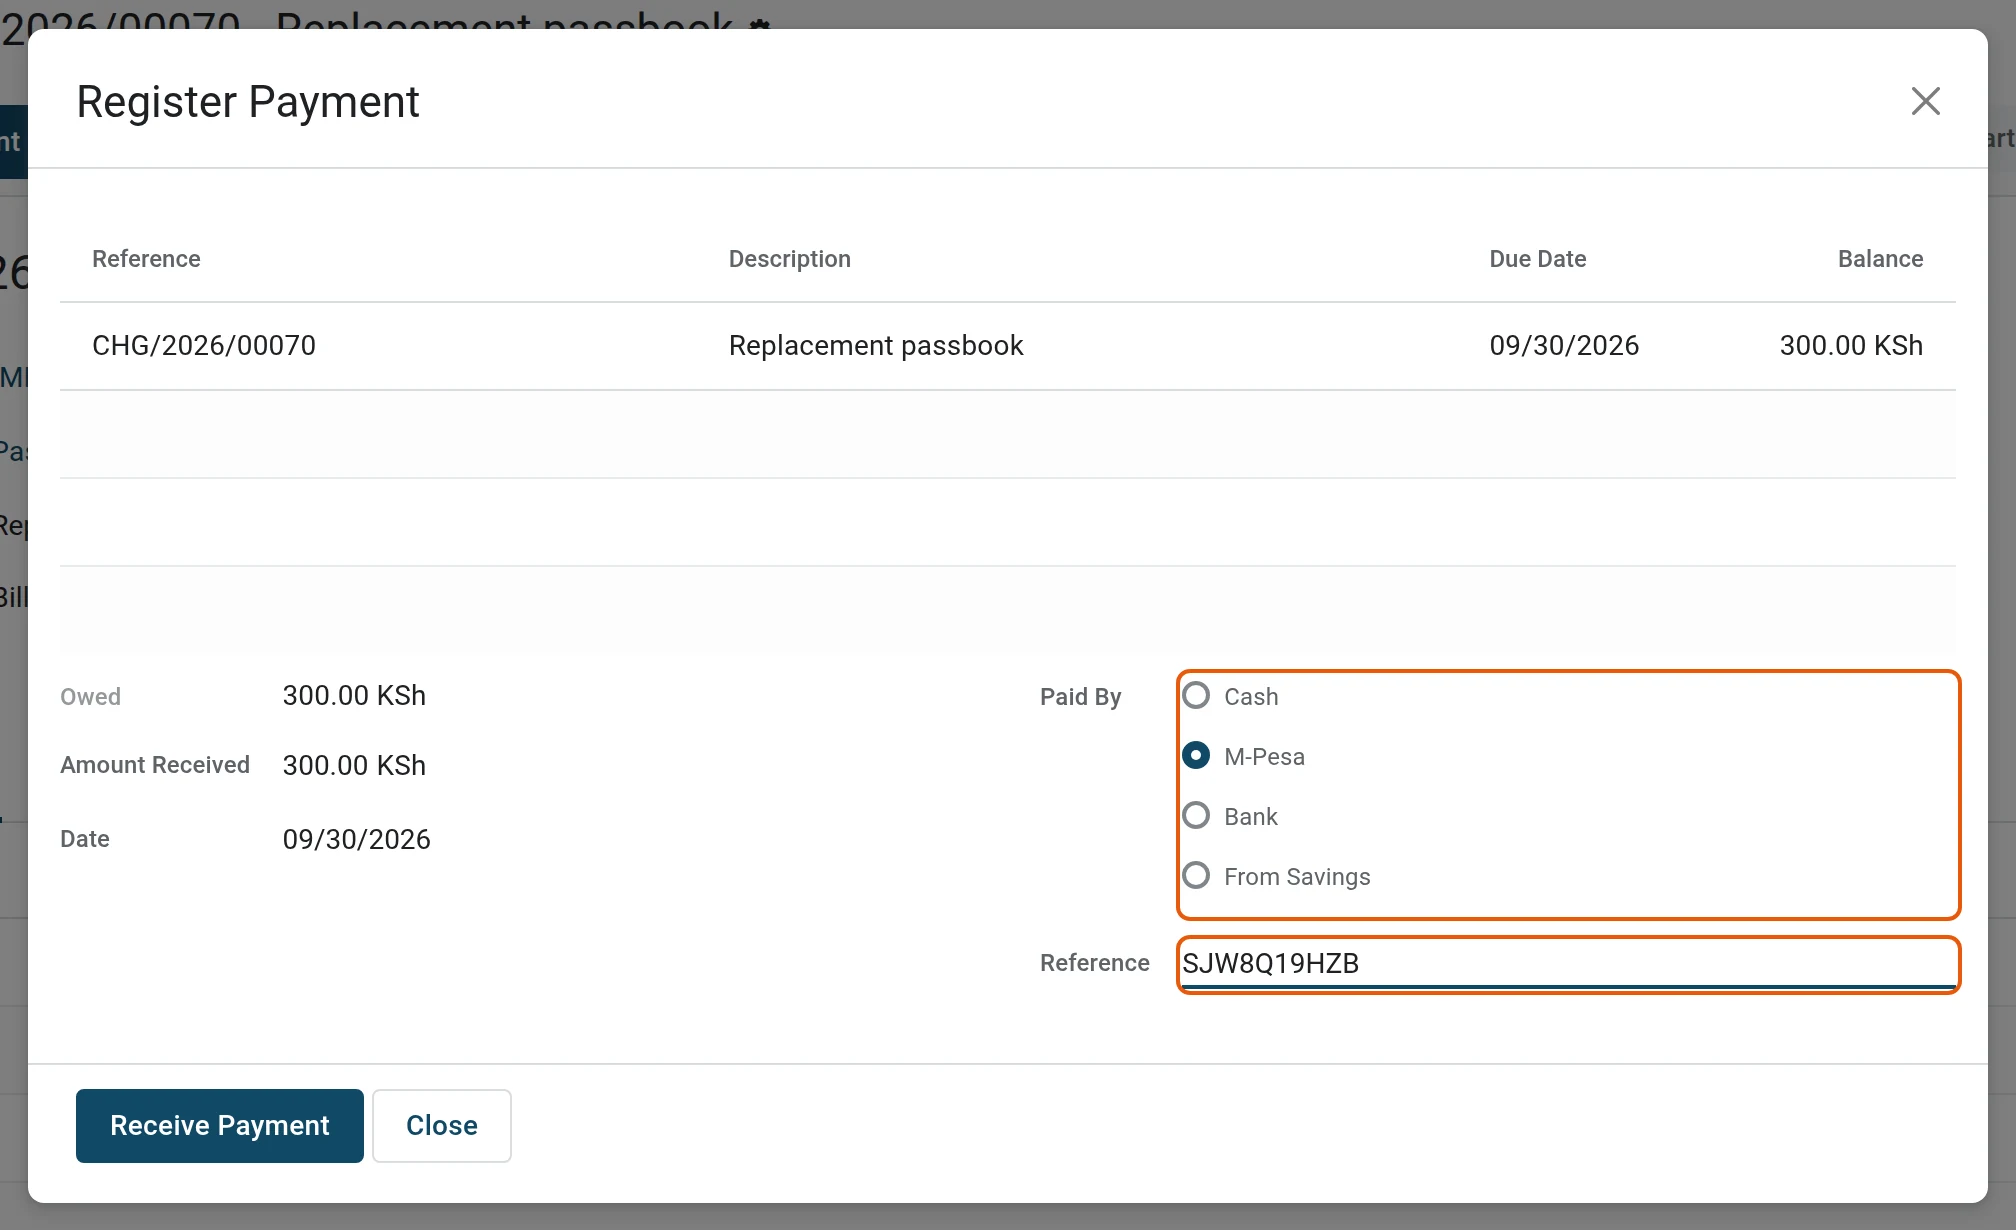This screenshot has height=1230, width=2016.
Task: Edit the Amount Received value 300.00 KSh
Action: pyautogui.click(x=354, y=766)
